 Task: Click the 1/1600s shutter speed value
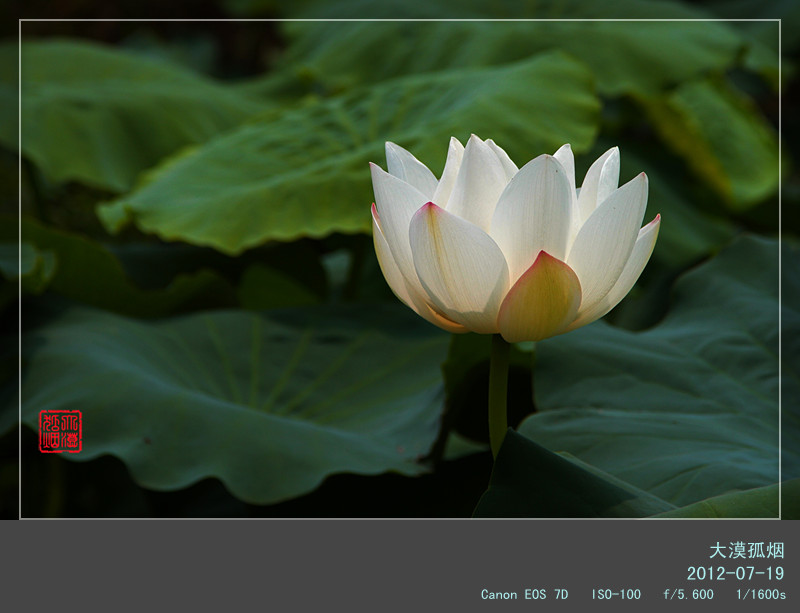(760, 594)
